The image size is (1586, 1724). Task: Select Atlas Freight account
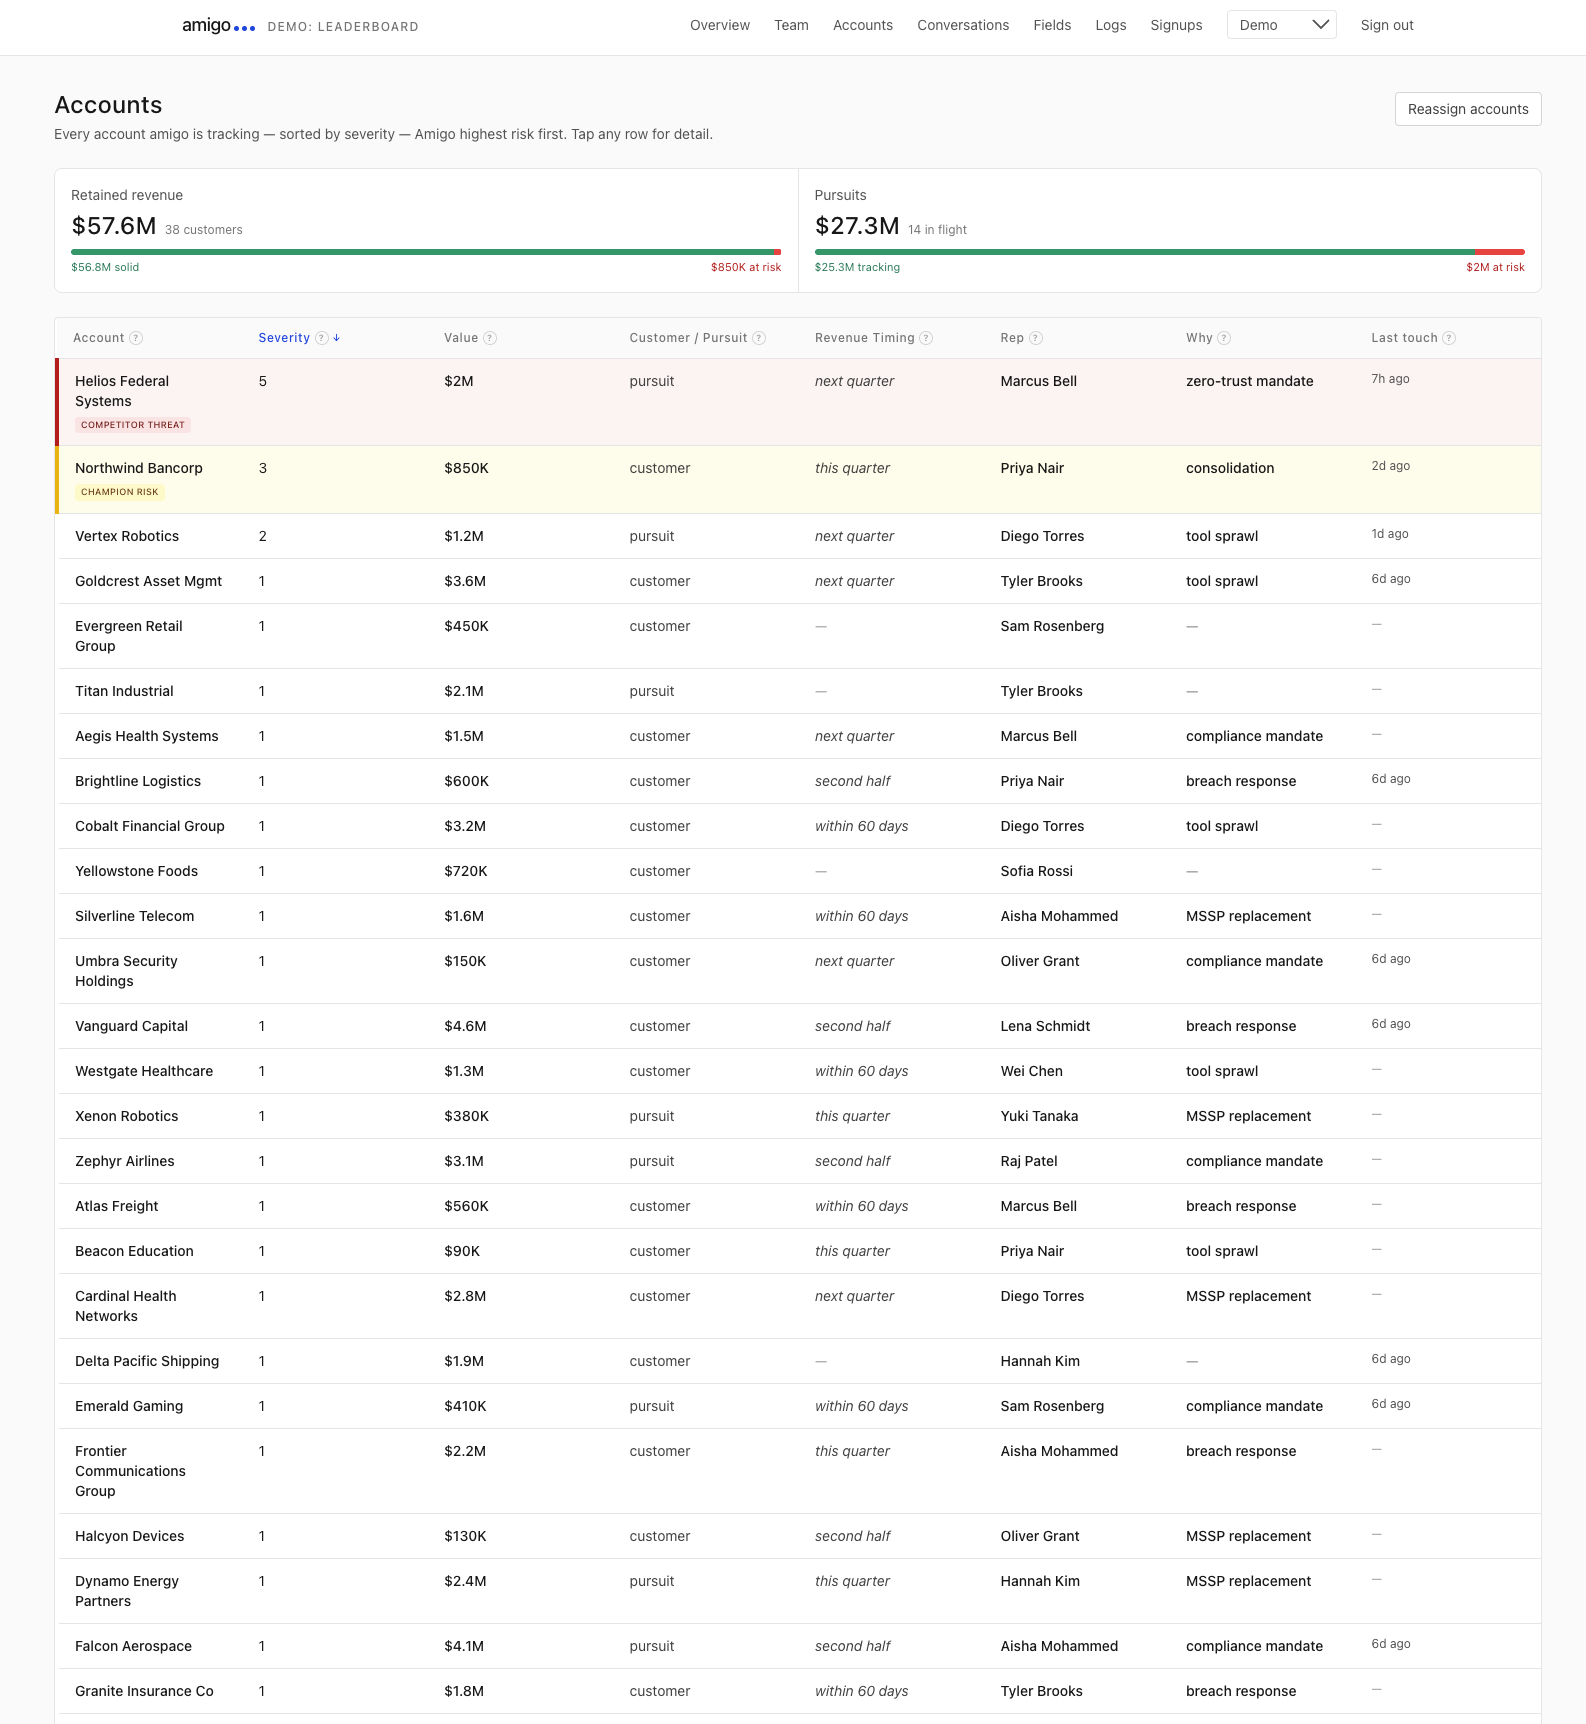tap(798, 1206)
